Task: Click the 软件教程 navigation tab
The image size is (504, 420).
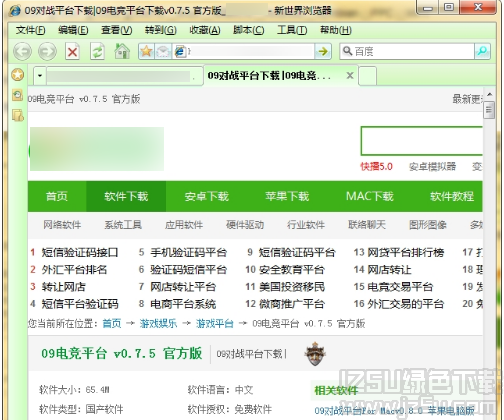Action: (452, 196)
